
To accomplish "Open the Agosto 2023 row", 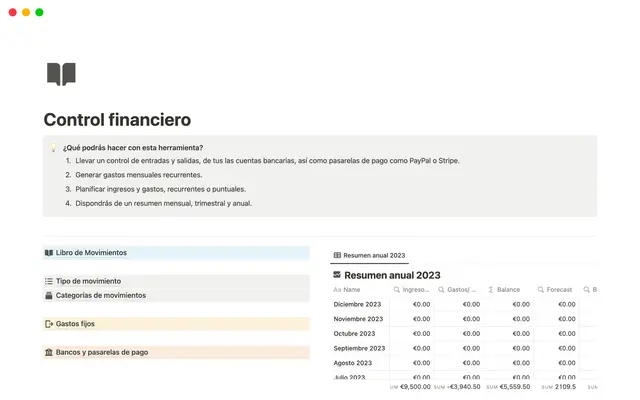I will click(353, 363).
